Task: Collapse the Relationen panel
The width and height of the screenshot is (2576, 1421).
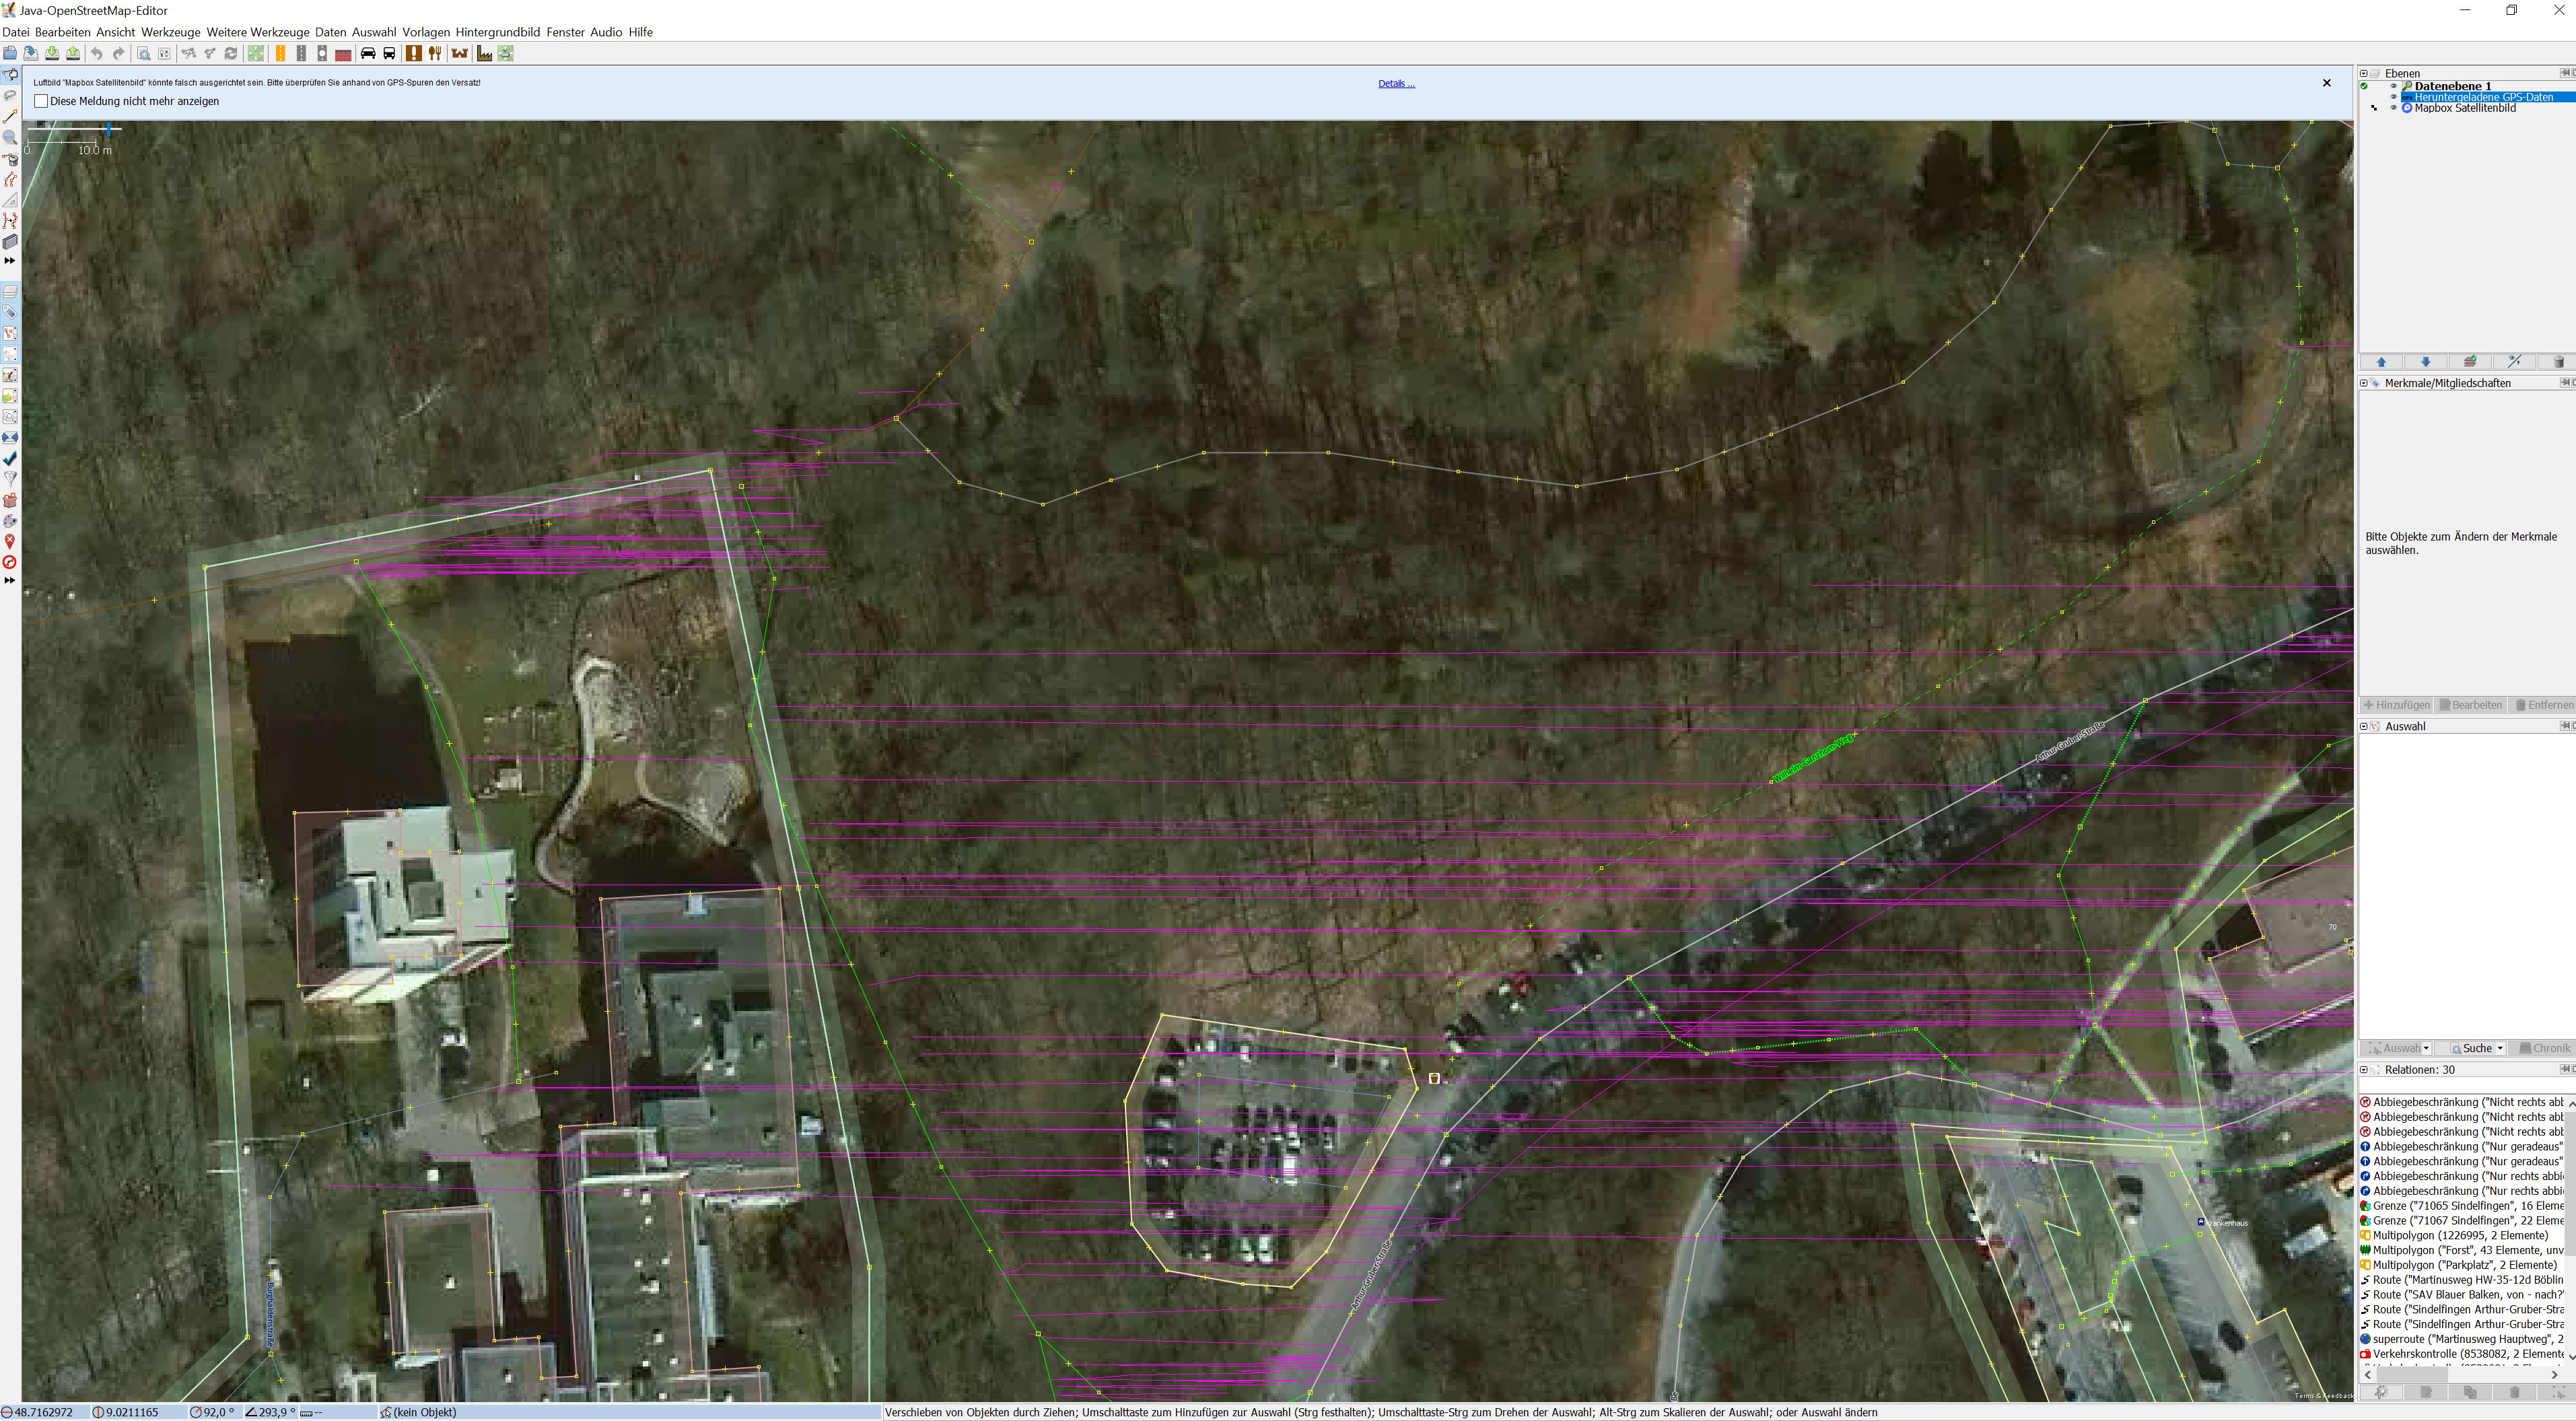Action: [x=2364, y=1070]
